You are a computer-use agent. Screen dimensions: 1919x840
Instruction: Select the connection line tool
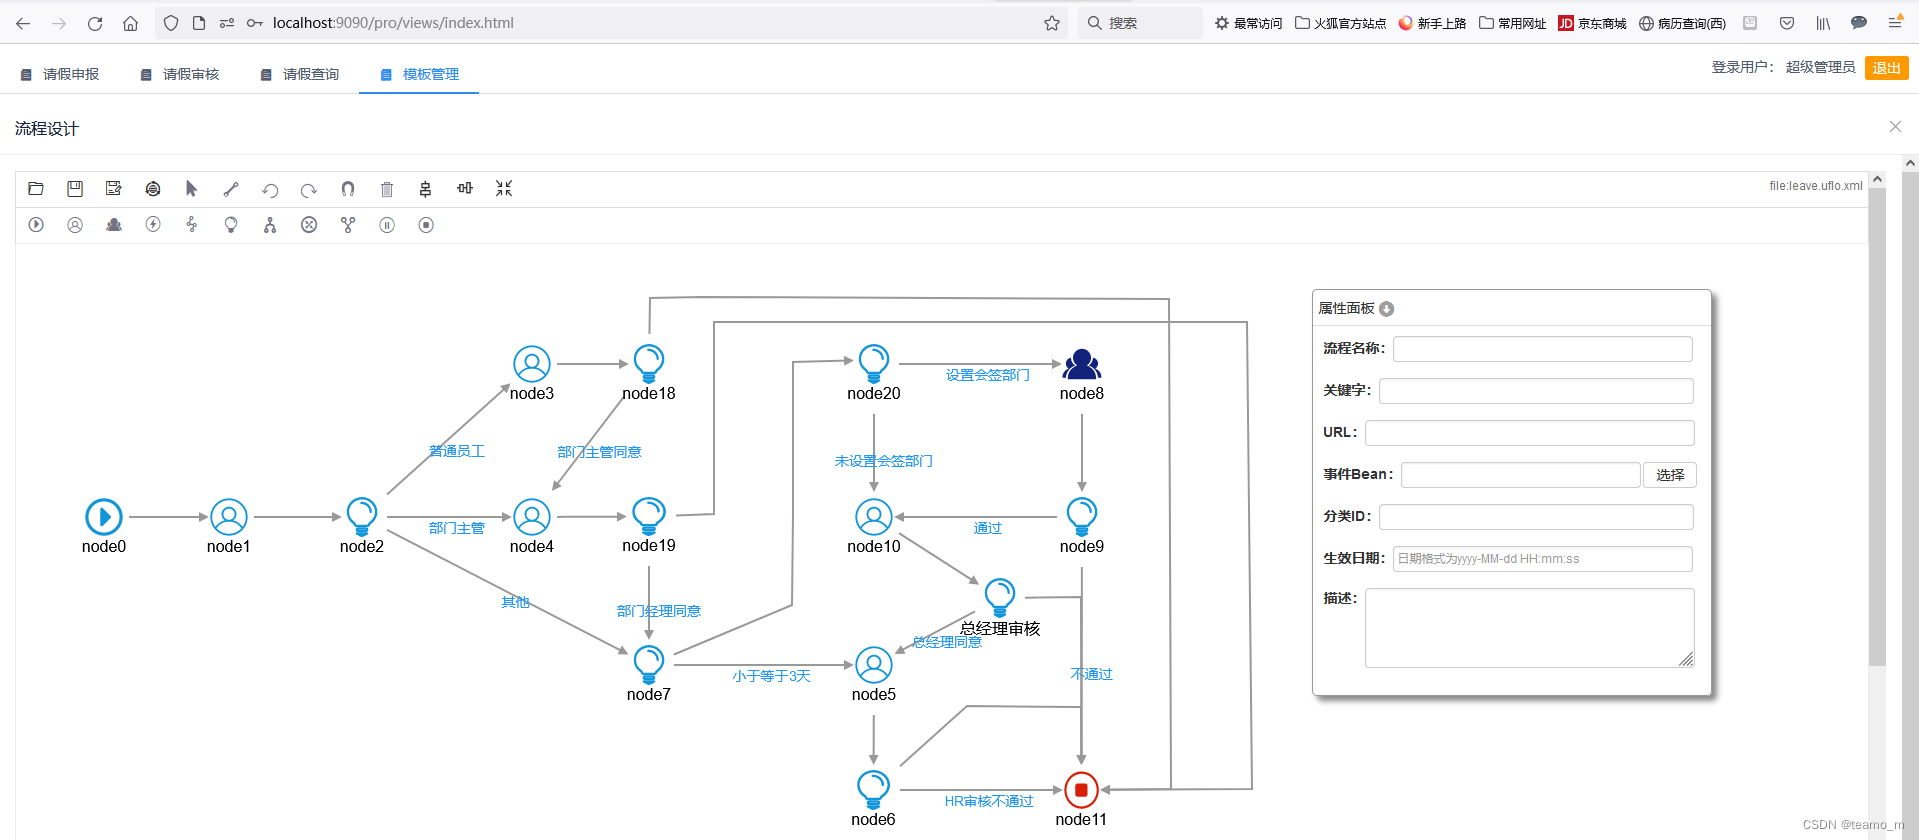(x=231, y=188)
